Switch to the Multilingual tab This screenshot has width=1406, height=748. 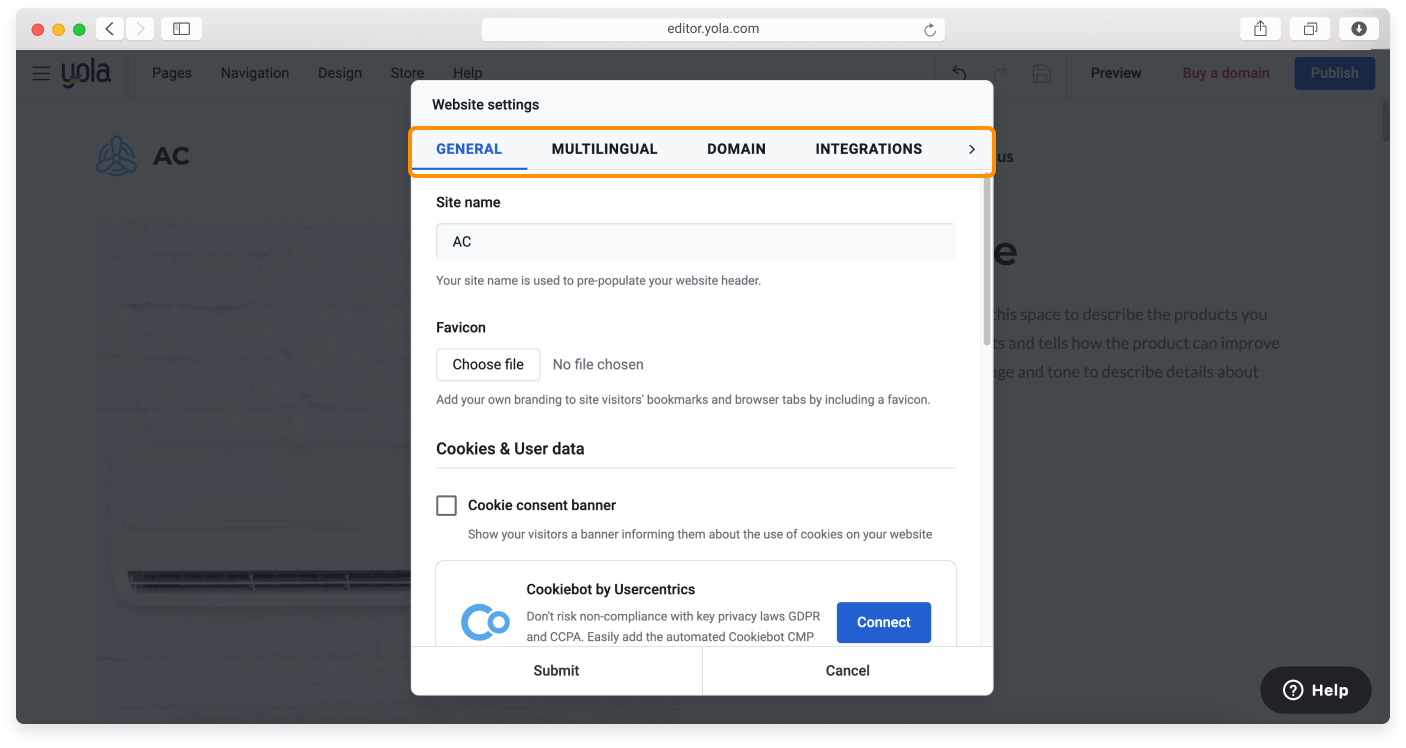605,149
